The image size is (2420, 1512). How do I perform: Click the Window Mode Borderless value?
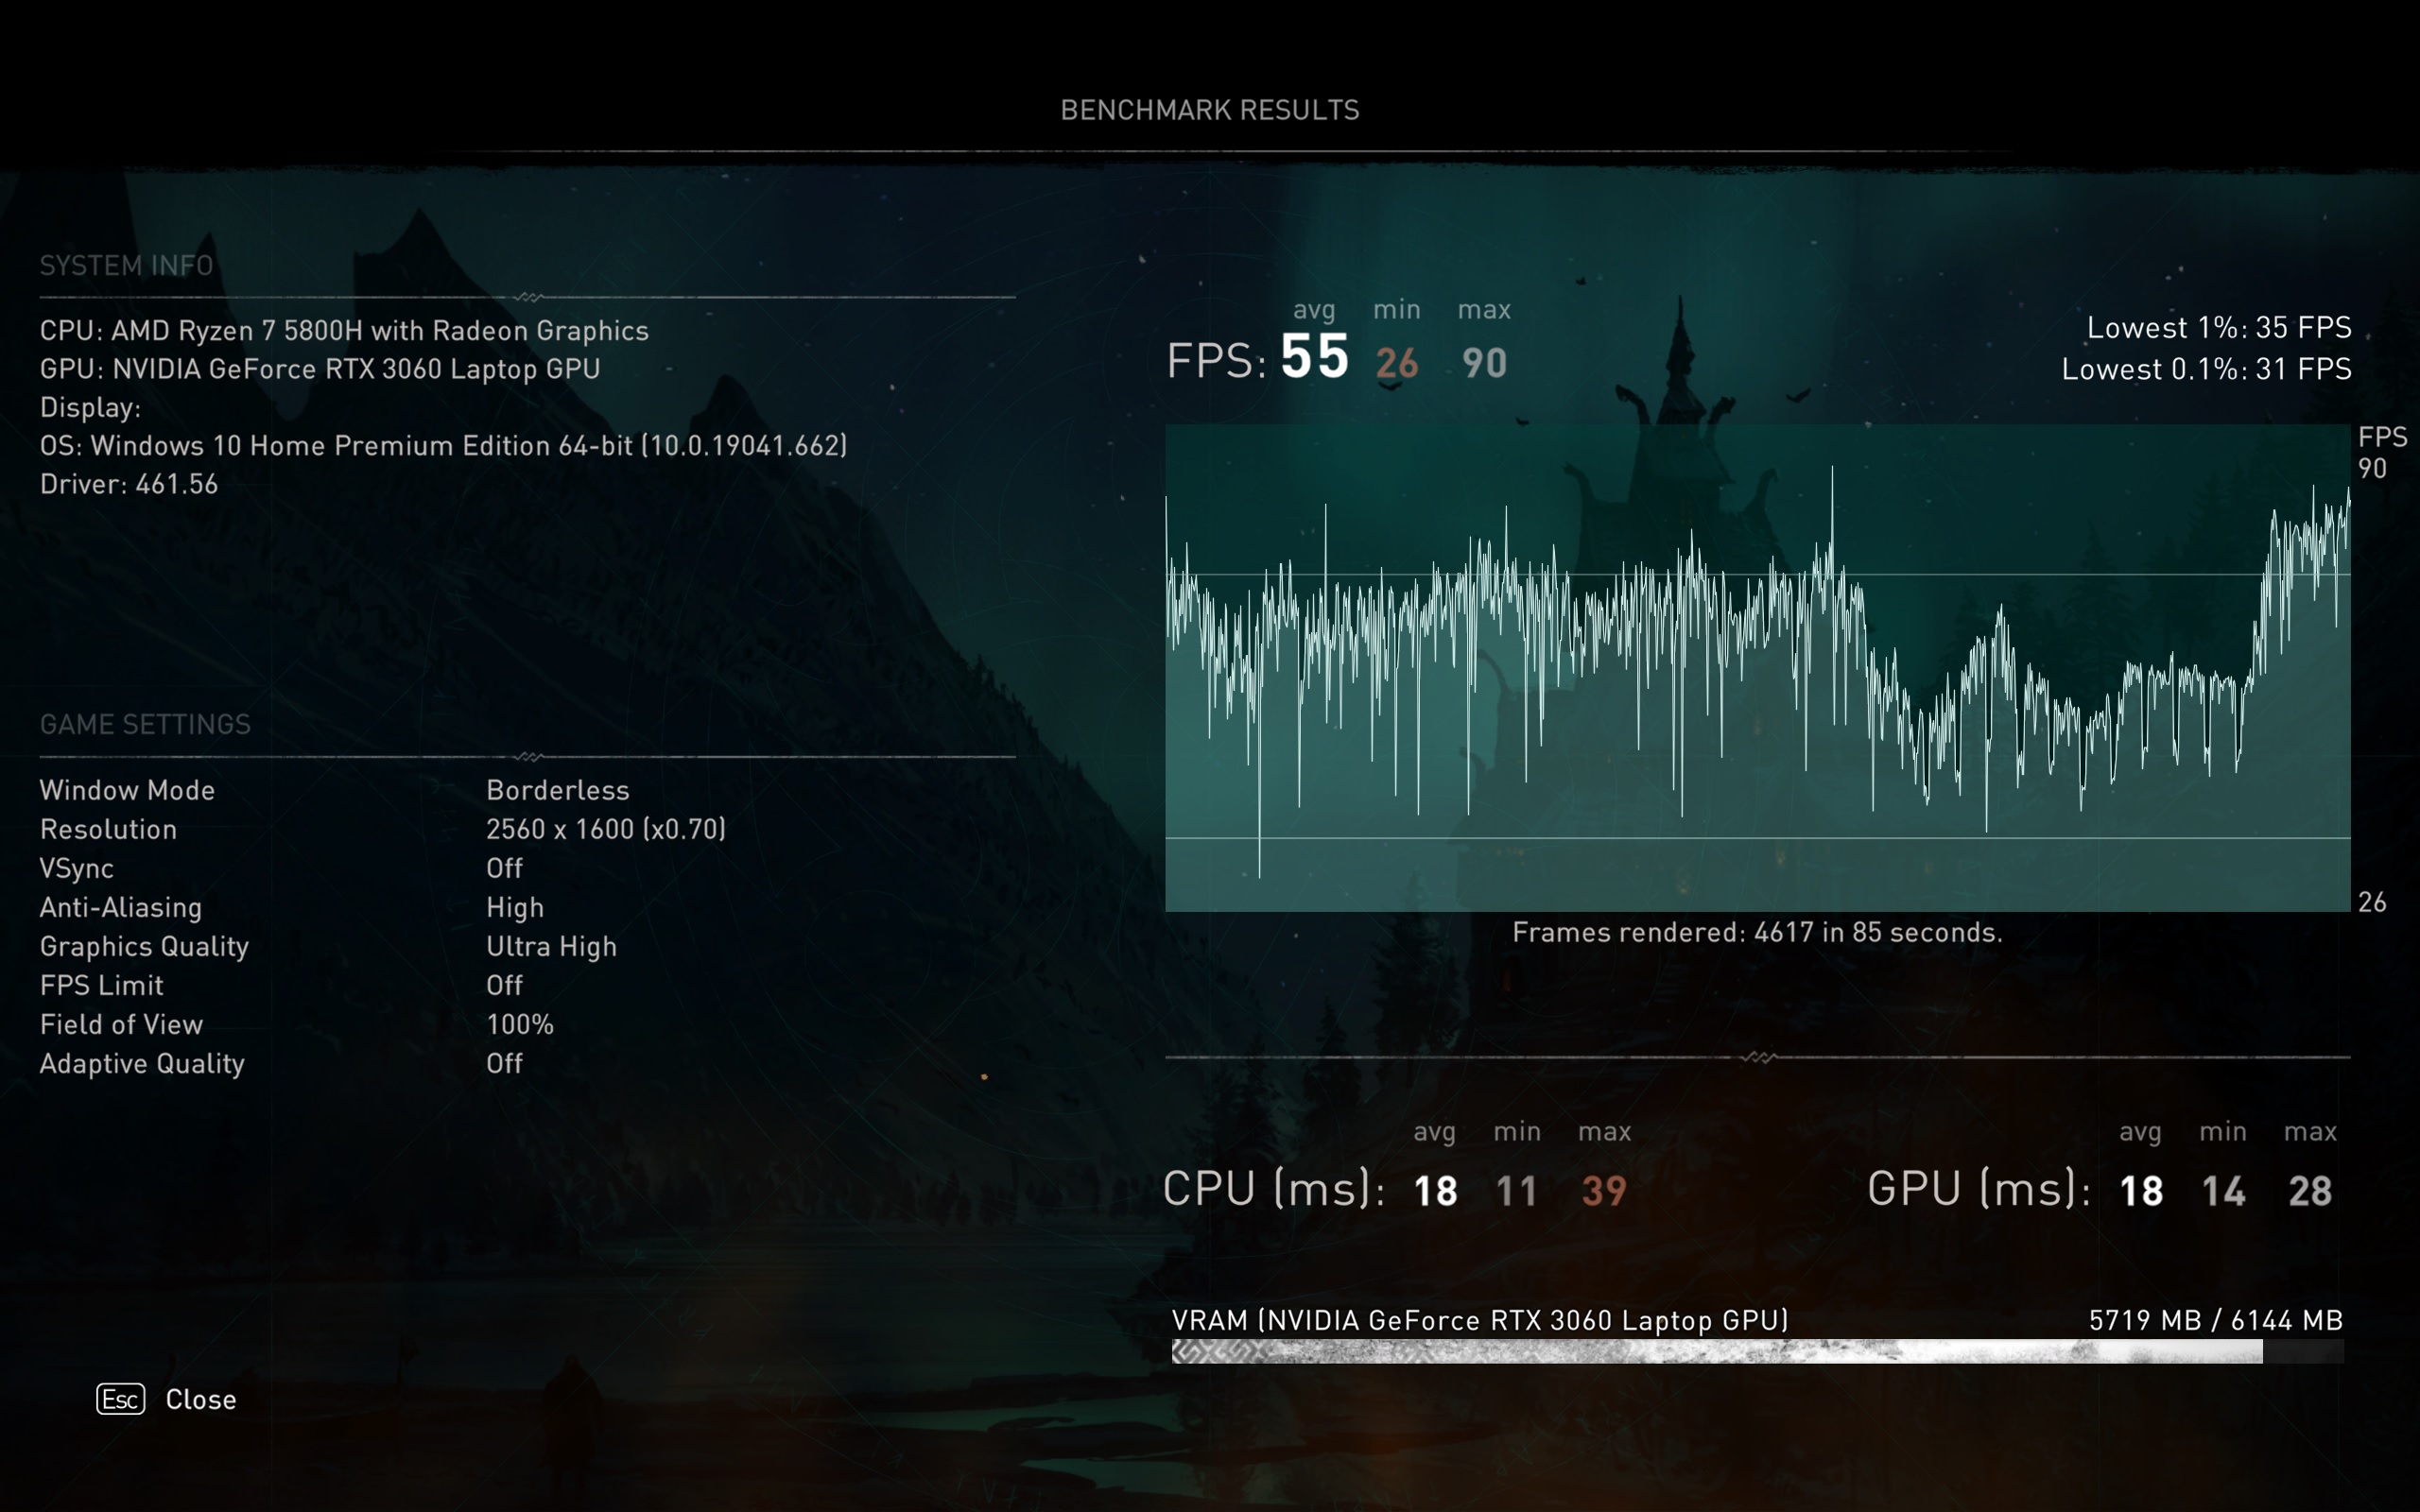point(557,790)
